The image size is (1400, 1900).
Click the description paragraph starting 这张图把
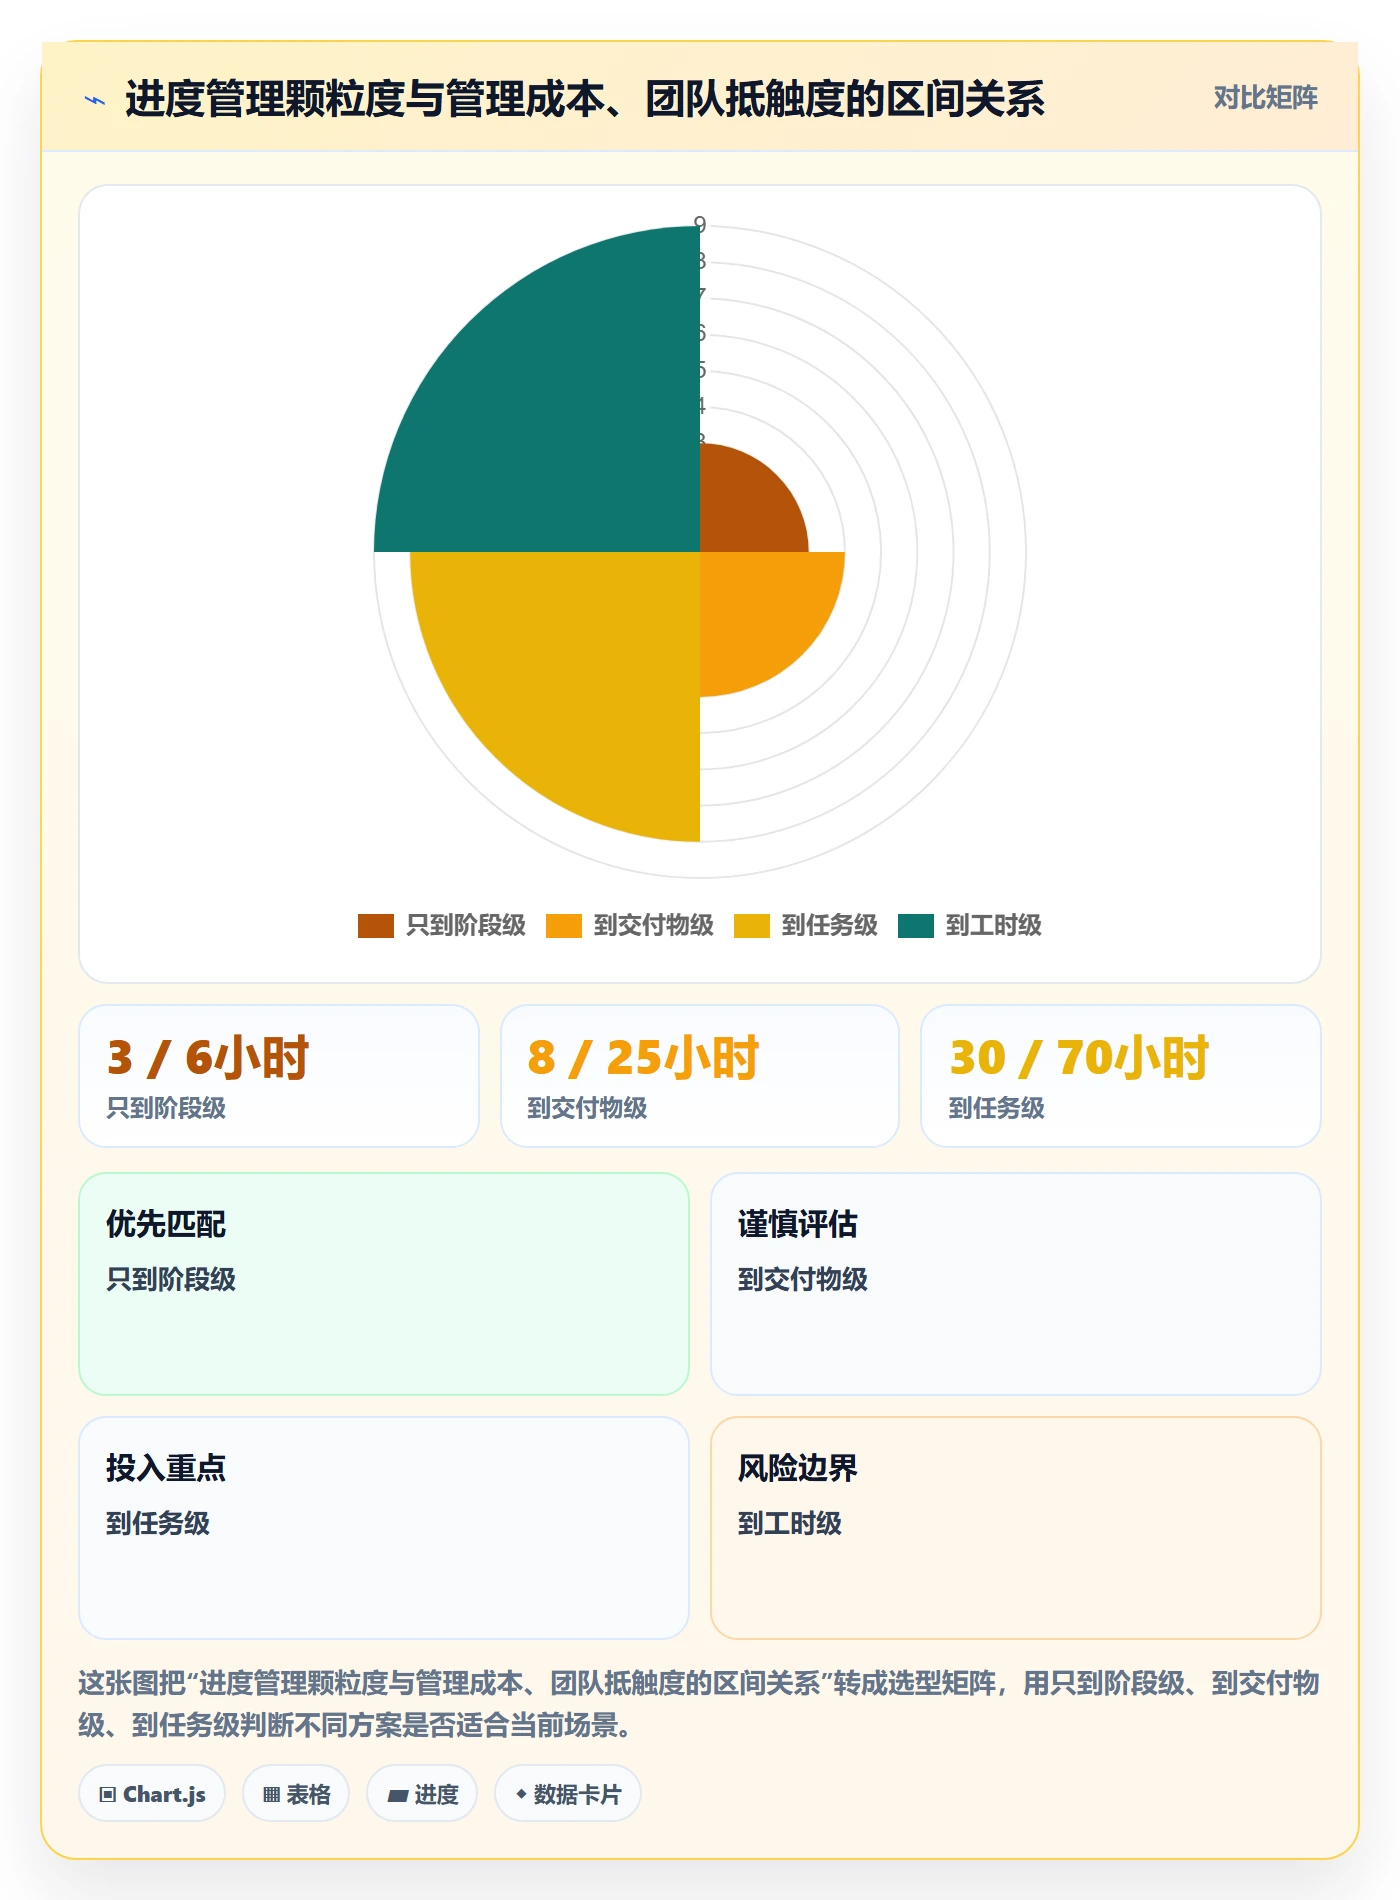click(699, 1704)
